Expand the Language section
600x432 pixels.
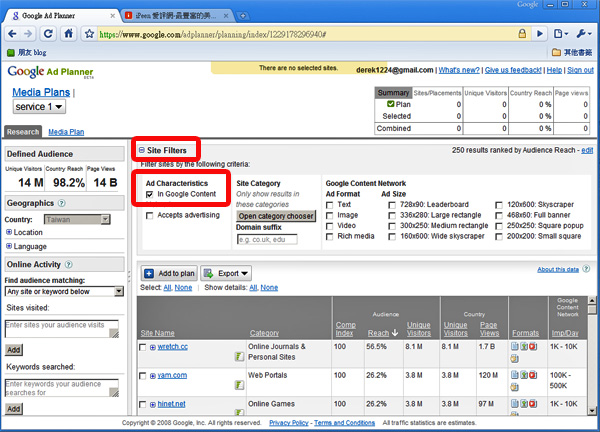9,246
